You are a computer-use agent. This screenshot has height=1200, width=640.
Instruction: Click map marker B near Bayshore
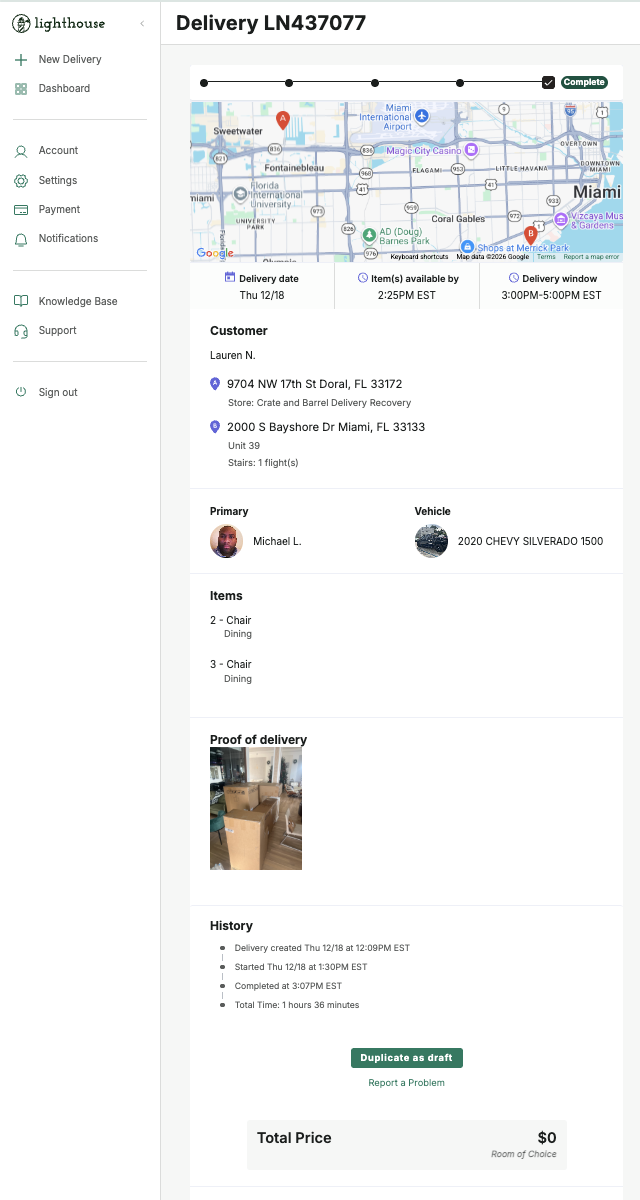click(x=531, y=238)
